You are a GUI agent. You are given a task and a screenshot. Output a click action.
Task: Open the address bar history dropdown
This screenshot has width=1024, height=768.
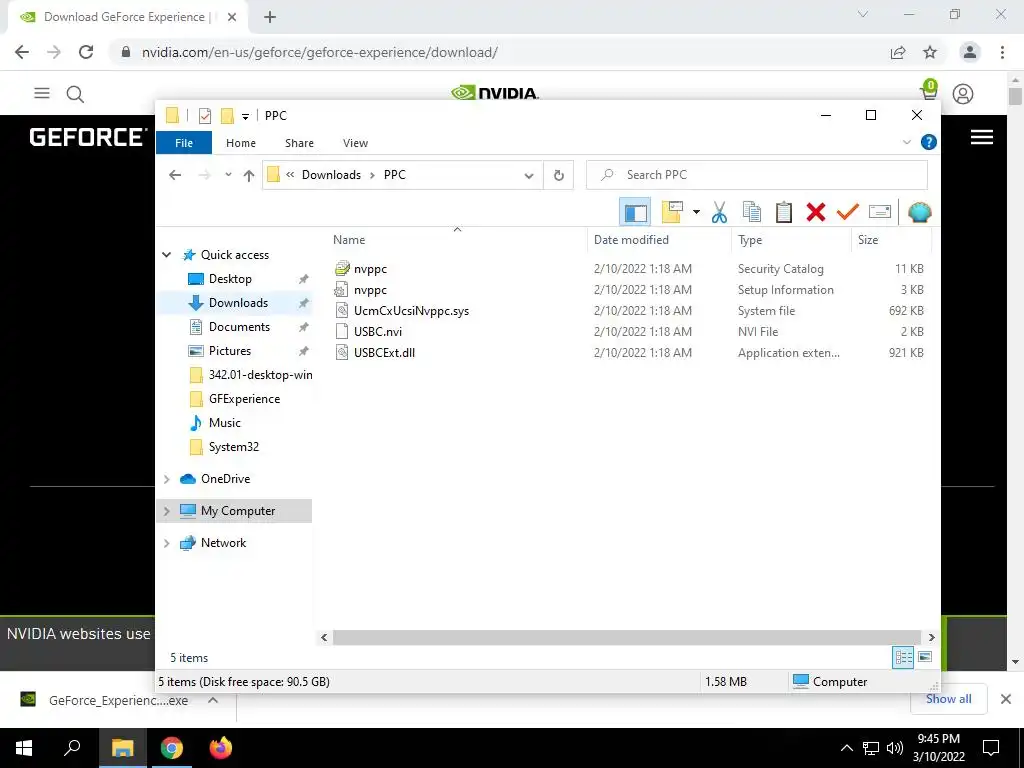tap(529, 175)
